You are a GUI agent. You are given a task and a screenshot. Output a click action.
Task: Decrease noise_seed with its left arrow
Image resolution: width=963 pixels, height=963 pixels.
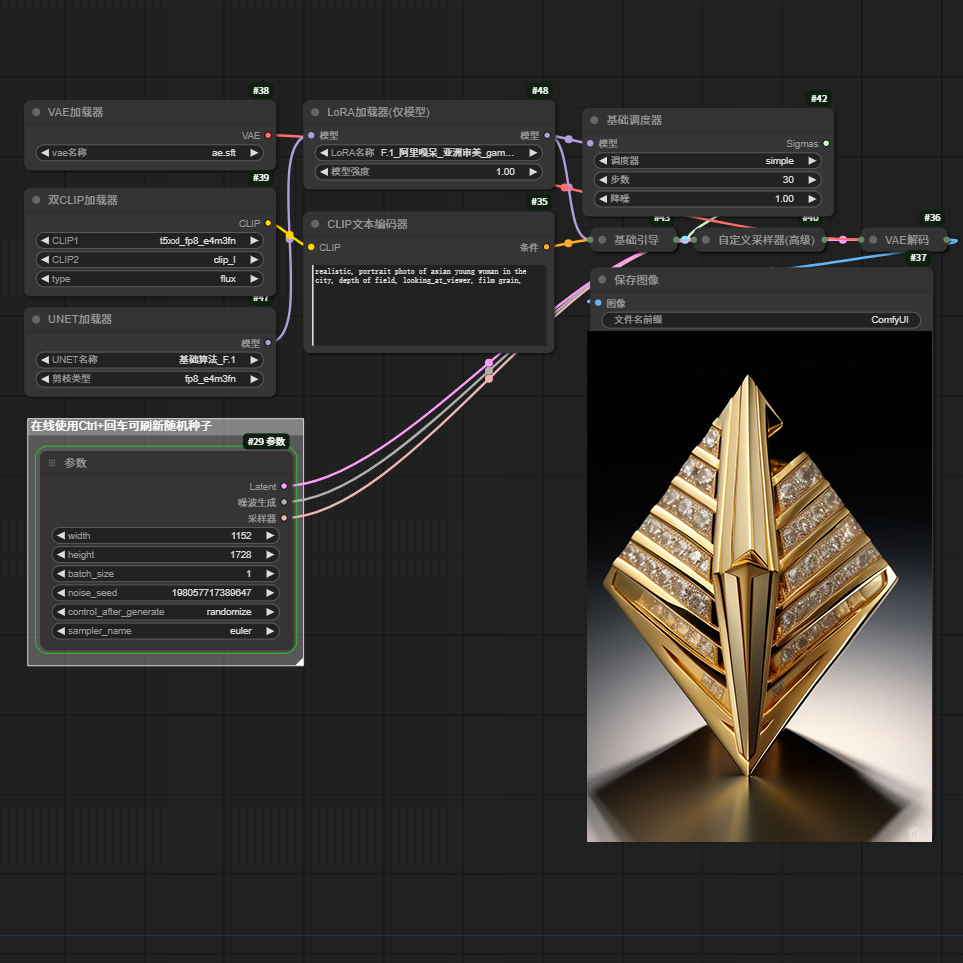click(x=61, y=593)
